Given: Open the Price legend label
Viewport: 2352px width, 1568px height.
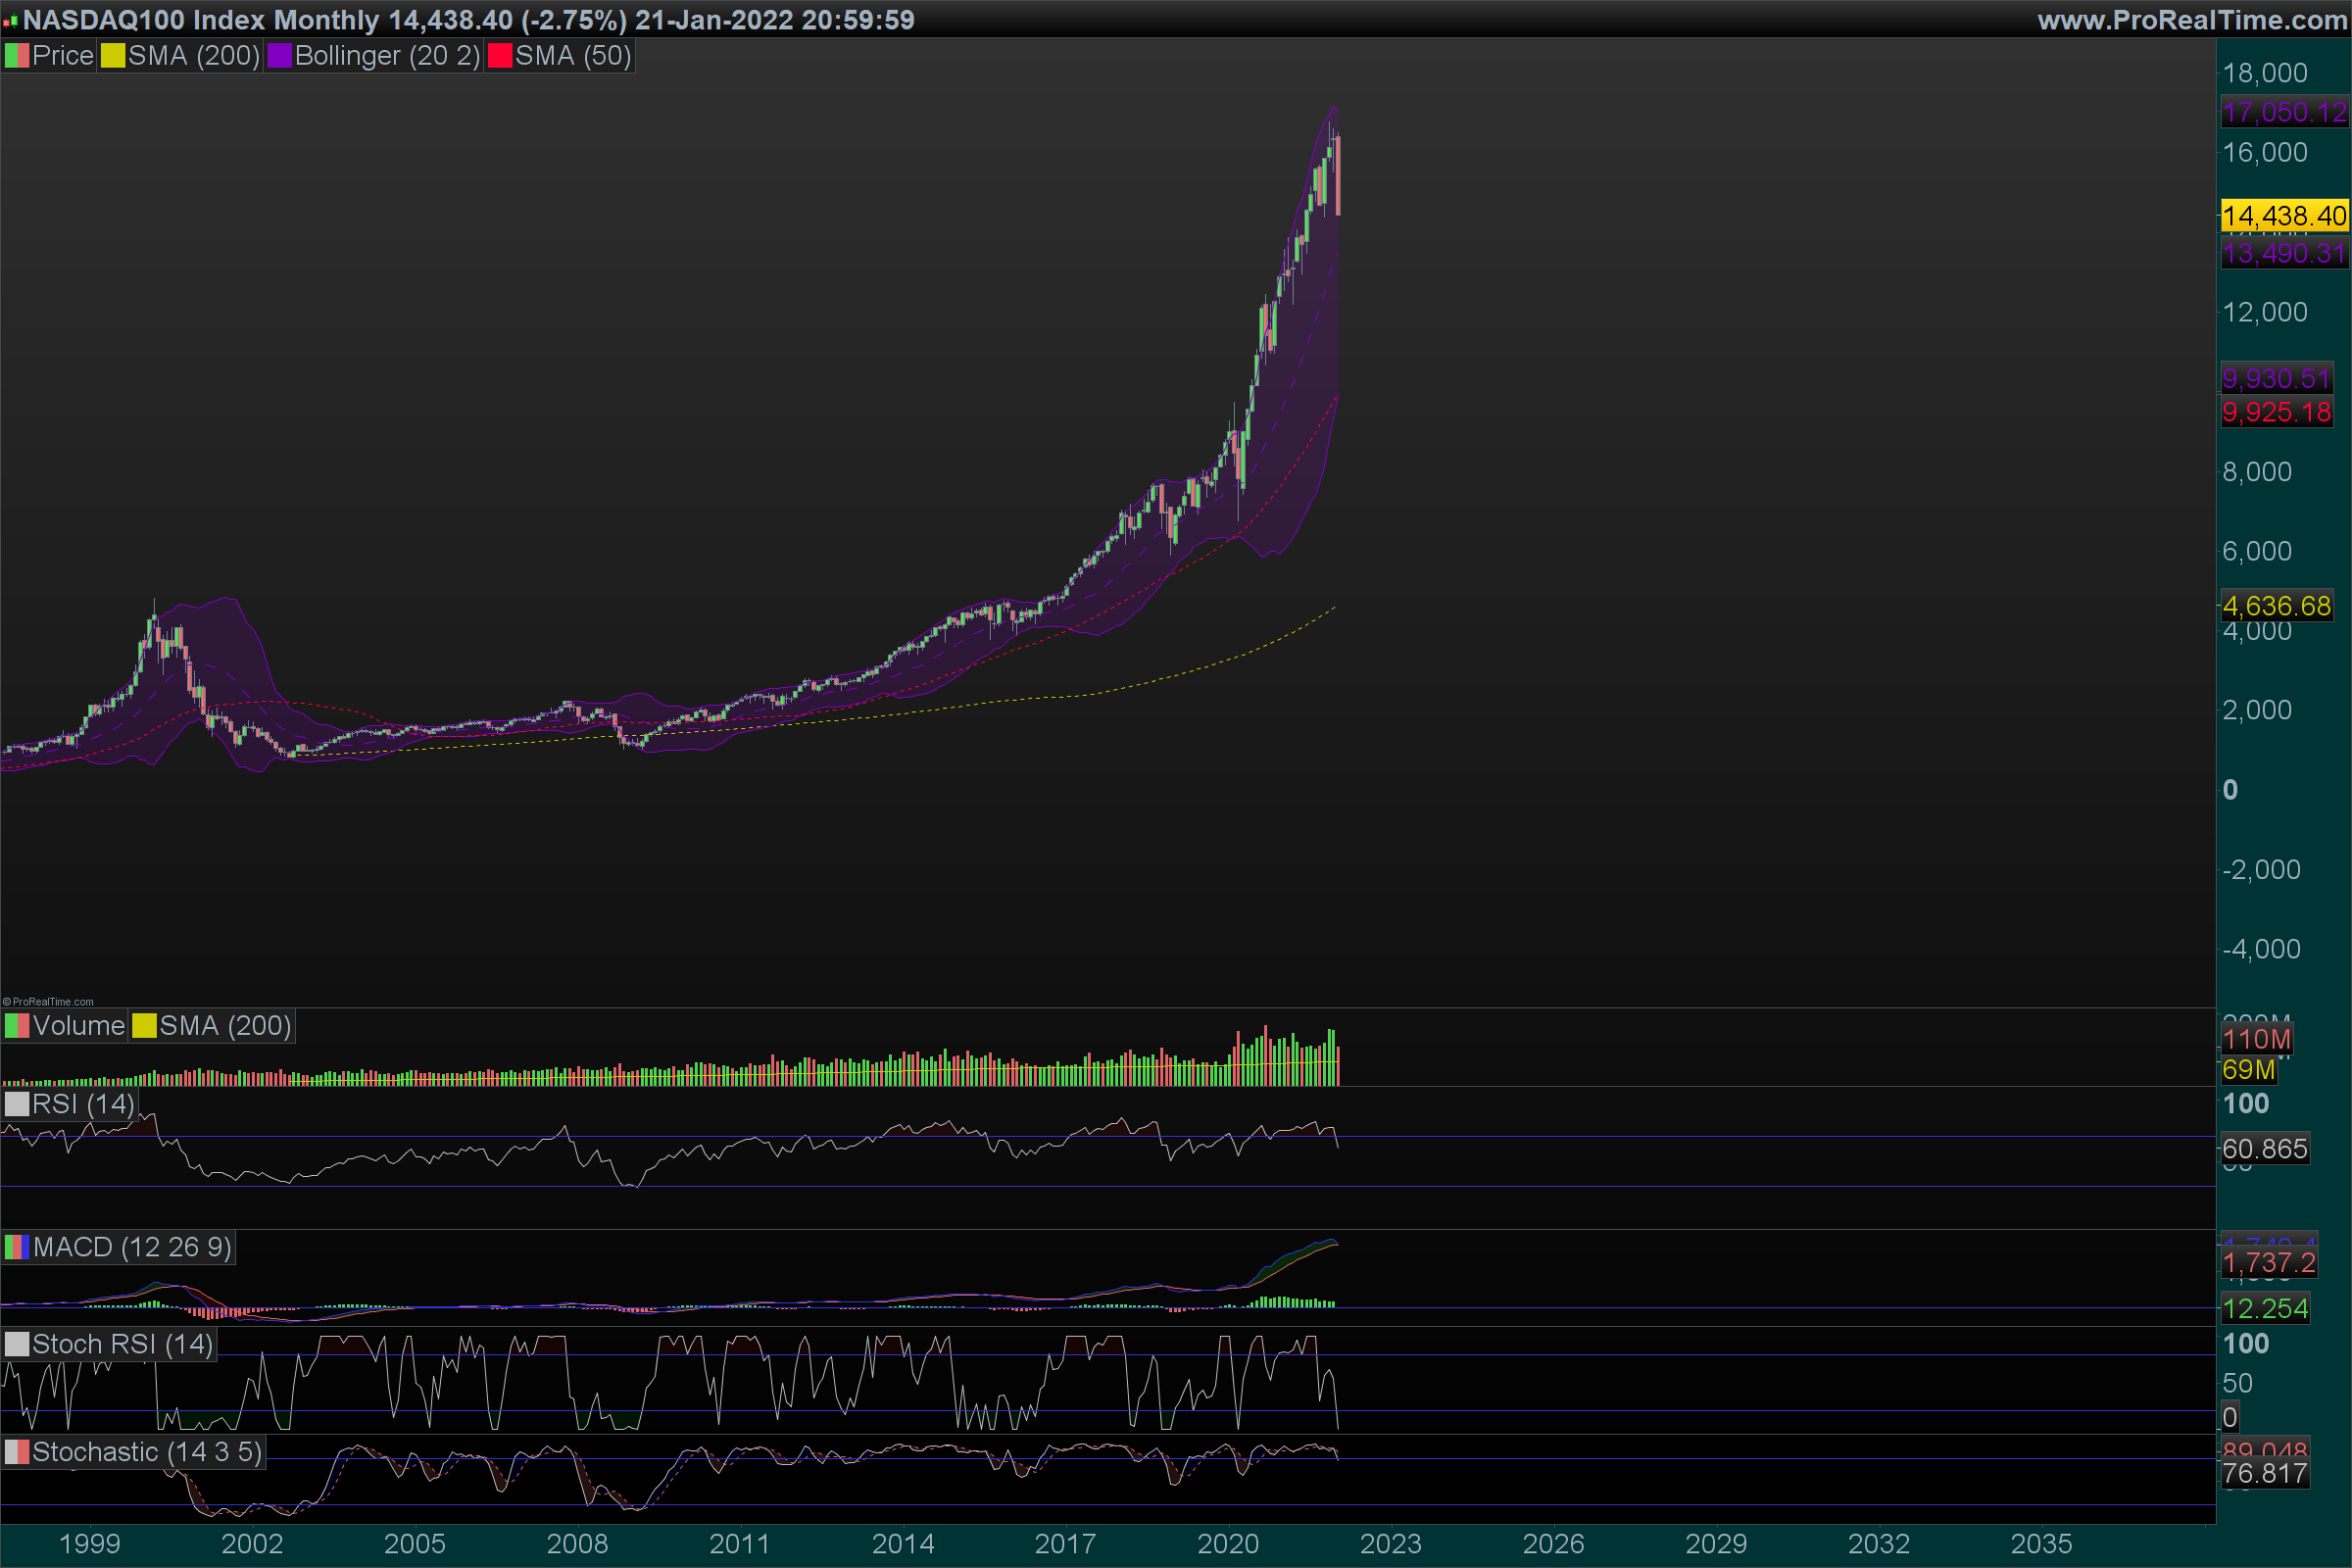Looking at the screenshot, I should (x=62, y=56).
